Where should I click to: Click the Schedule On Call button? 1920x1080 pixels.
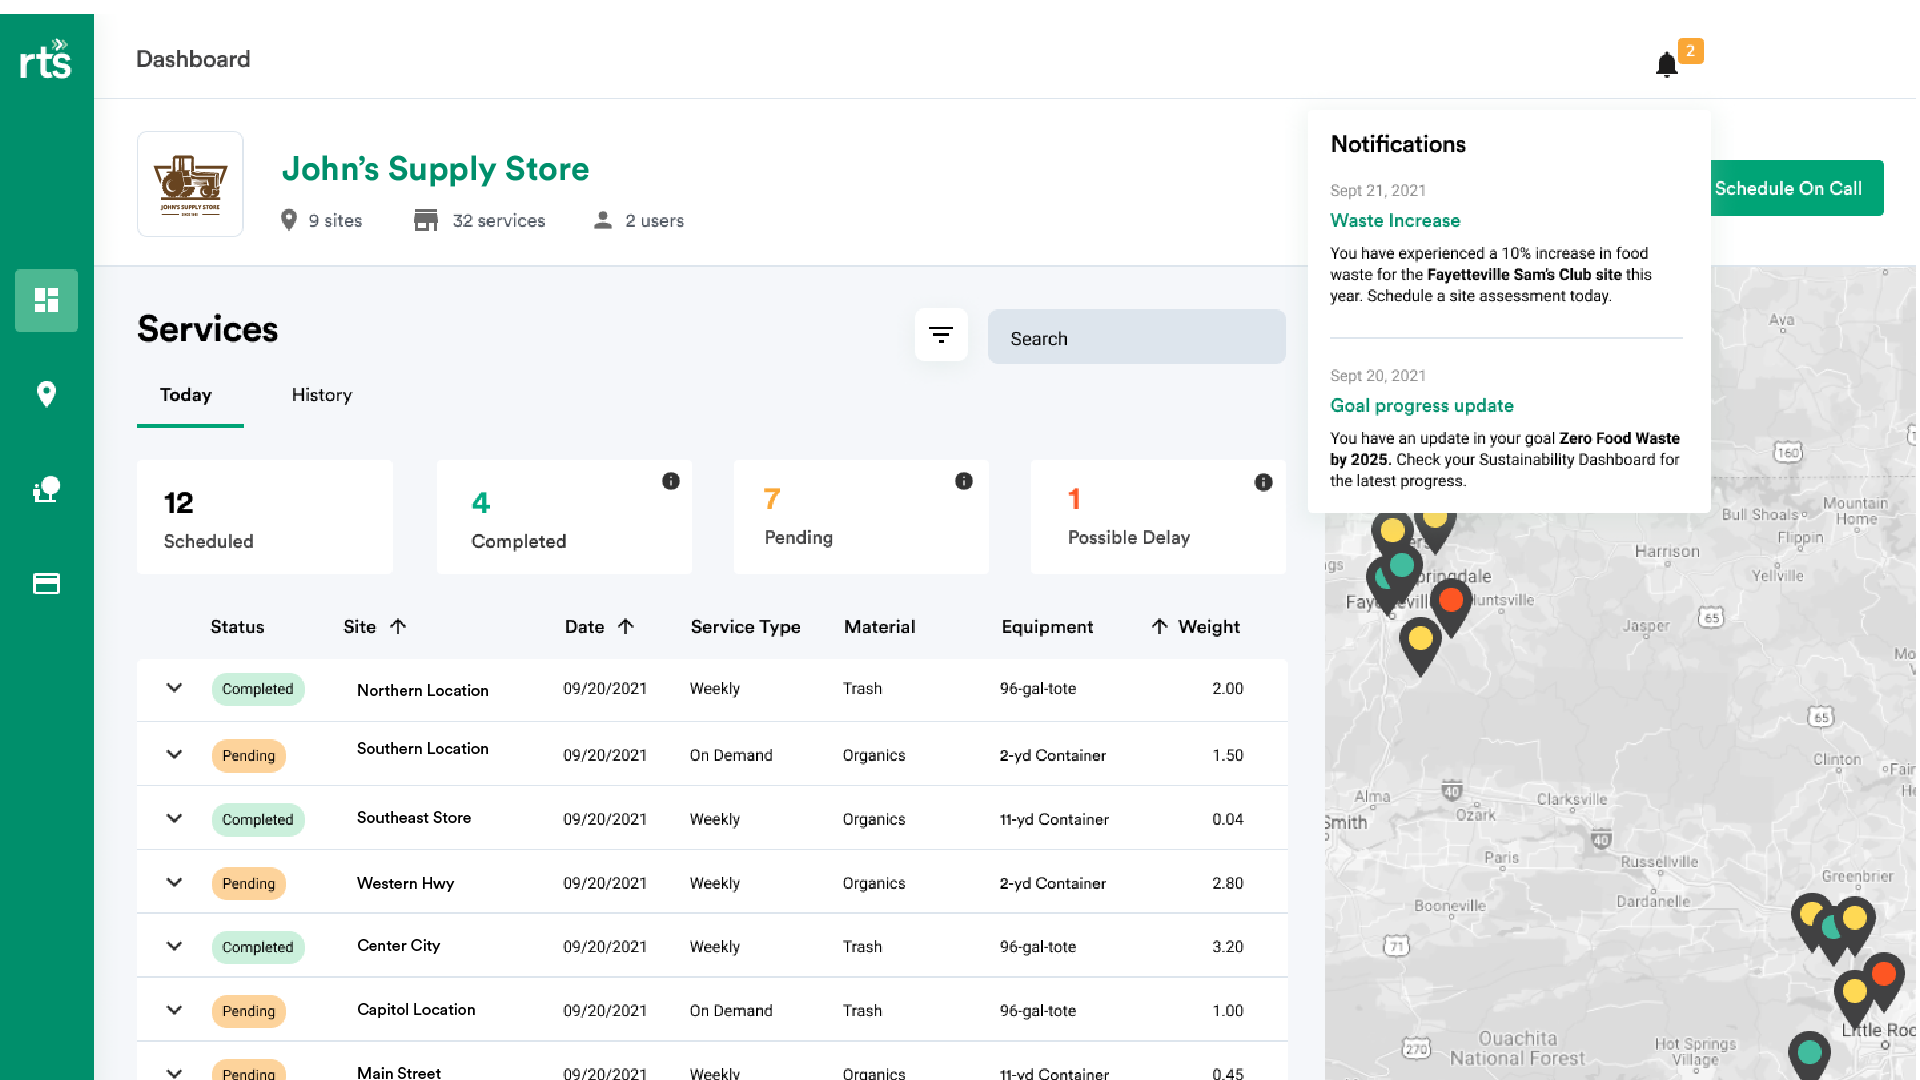pos(1797,188)
